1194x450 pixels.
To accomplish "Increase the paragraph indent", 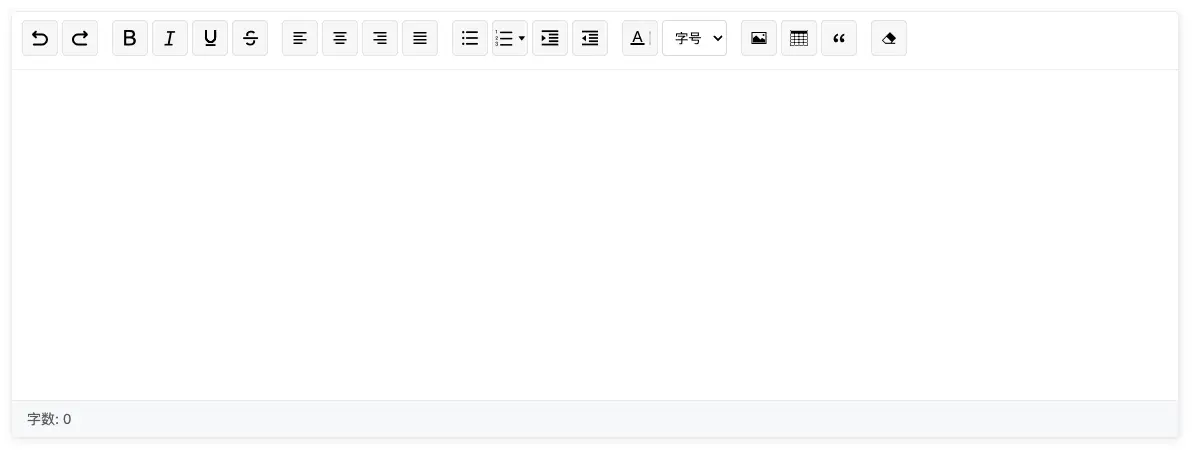I will coord(550,38).
